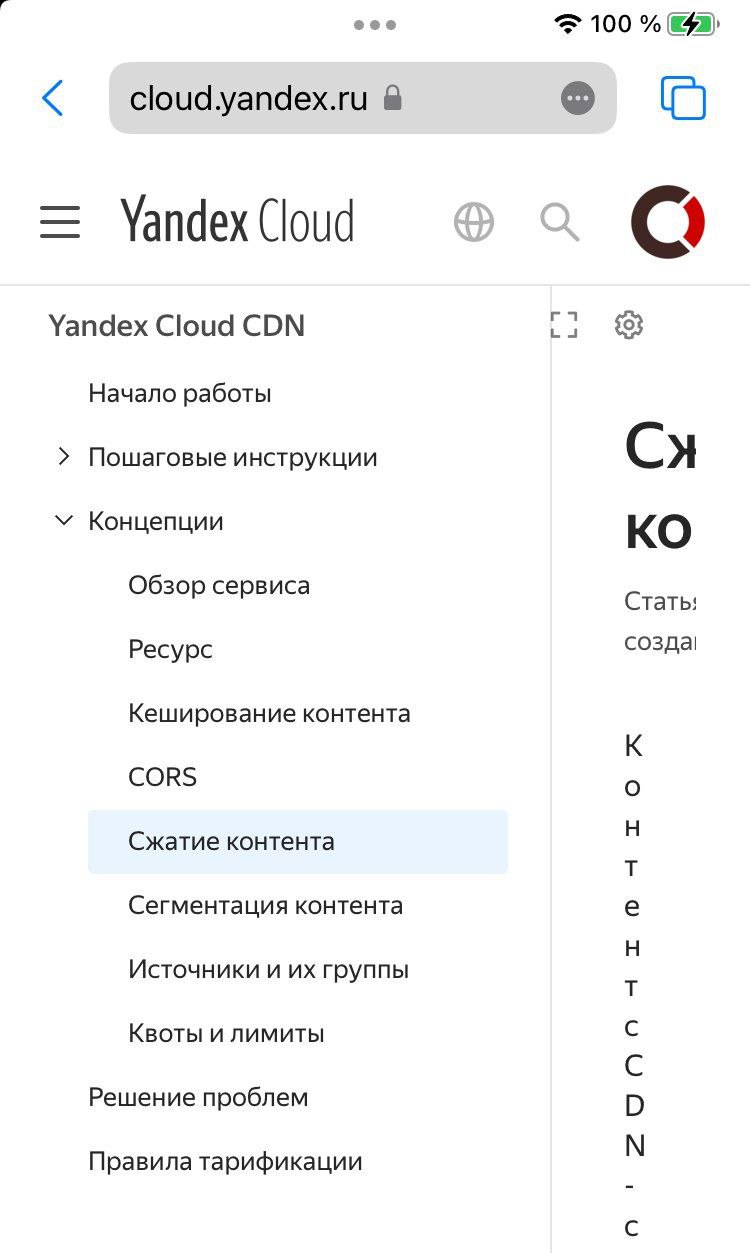The height and width of the screenshot is (1253, 750).
Task: Open the red-and-brown user avatar
Action: coord(668,221)
